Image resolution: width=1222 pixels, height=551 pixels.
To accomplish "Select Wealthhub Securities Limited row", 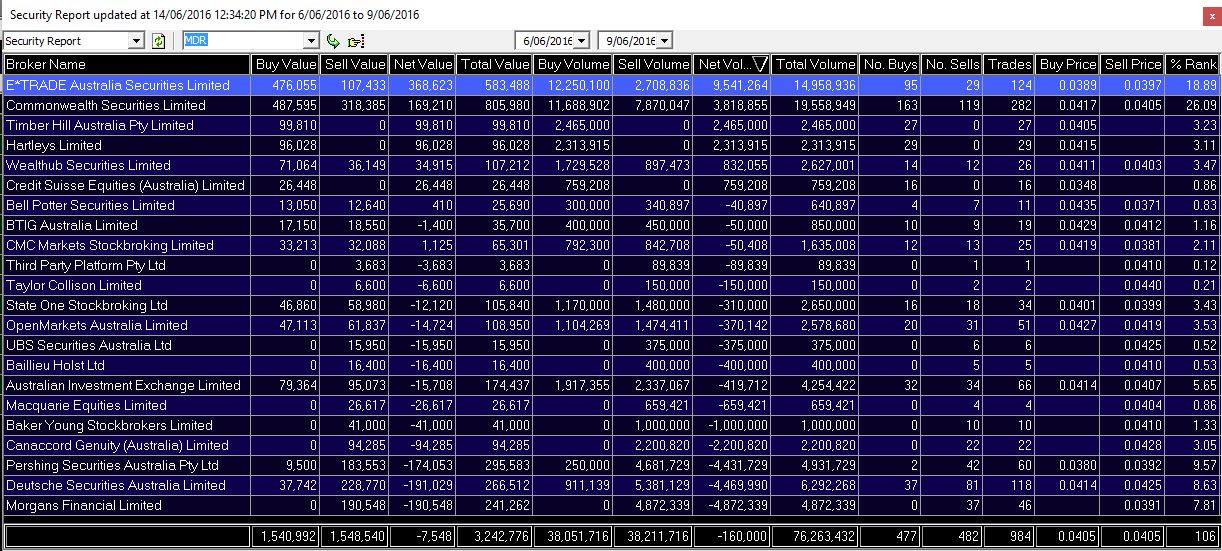I will click(611, 165).
